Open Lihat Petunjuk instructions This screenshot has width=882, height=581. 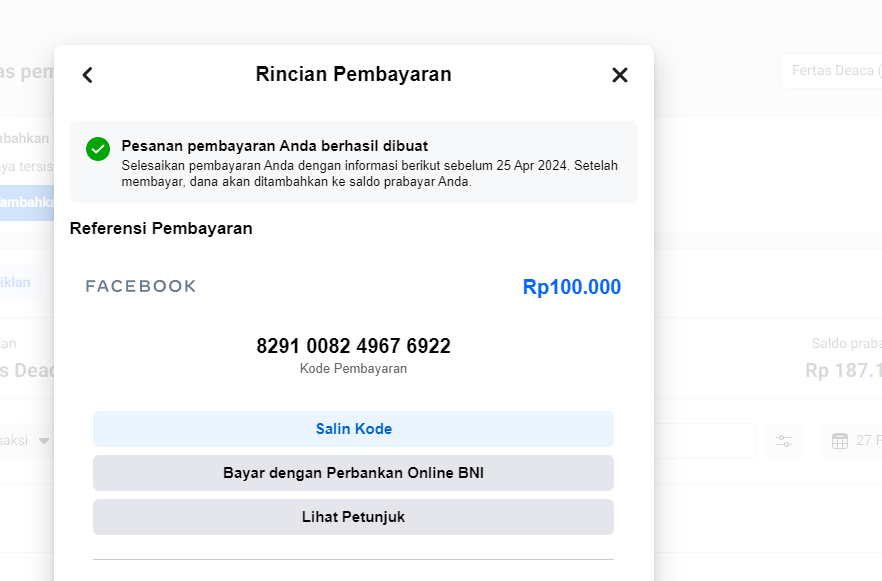click(x=353, y=517)
